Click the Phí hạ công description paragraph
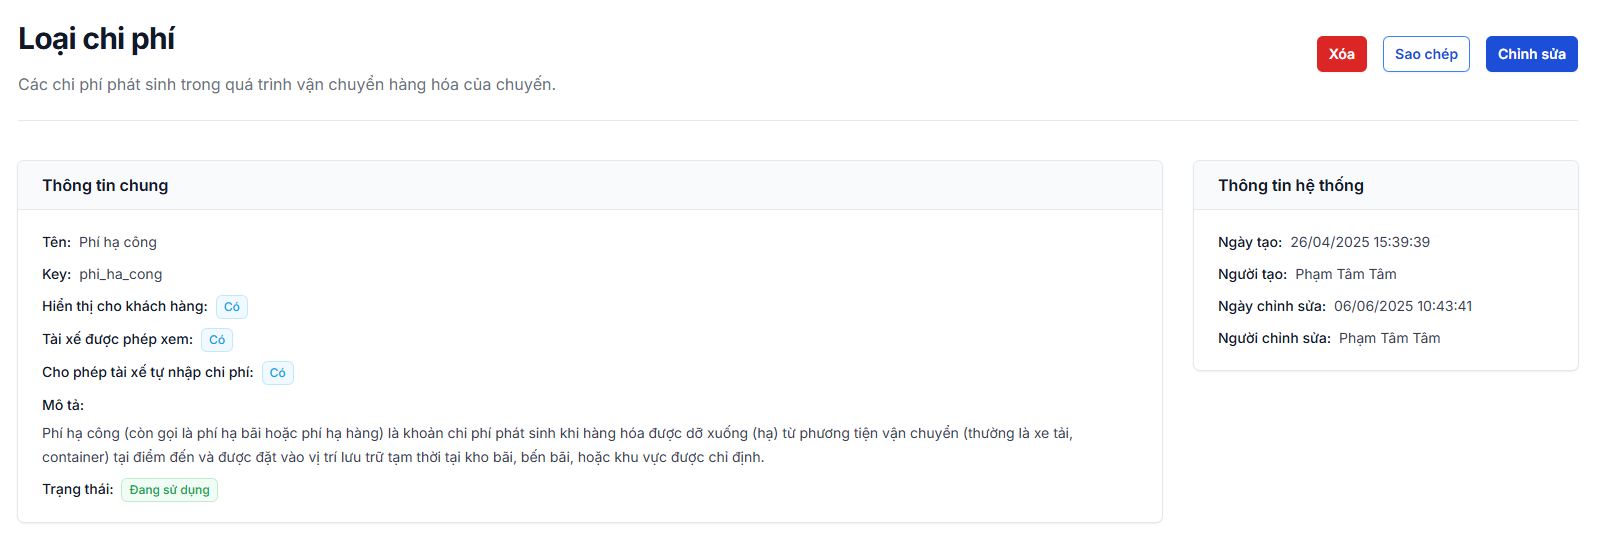This screenshot has width=1604, height=556. pos(556,445)
